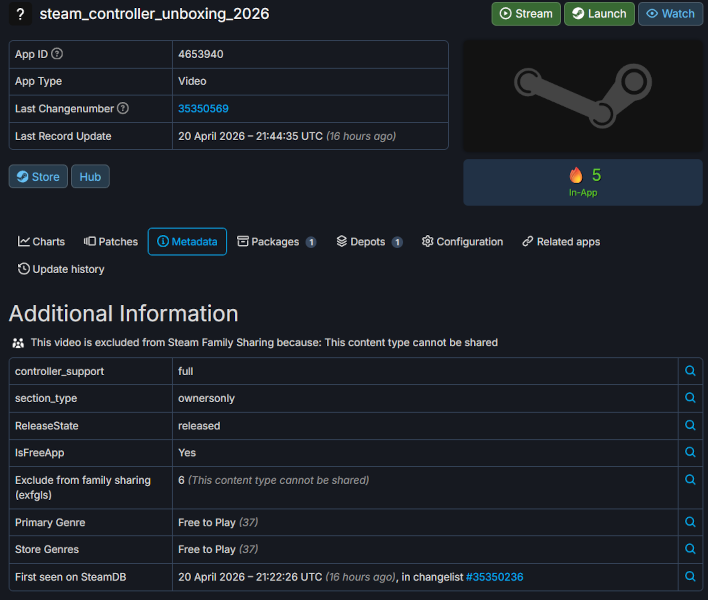Click search icon in controller_support row
The height and width of the screenshot is (600, 708).
pyautogui.click(x=690, y=371)
